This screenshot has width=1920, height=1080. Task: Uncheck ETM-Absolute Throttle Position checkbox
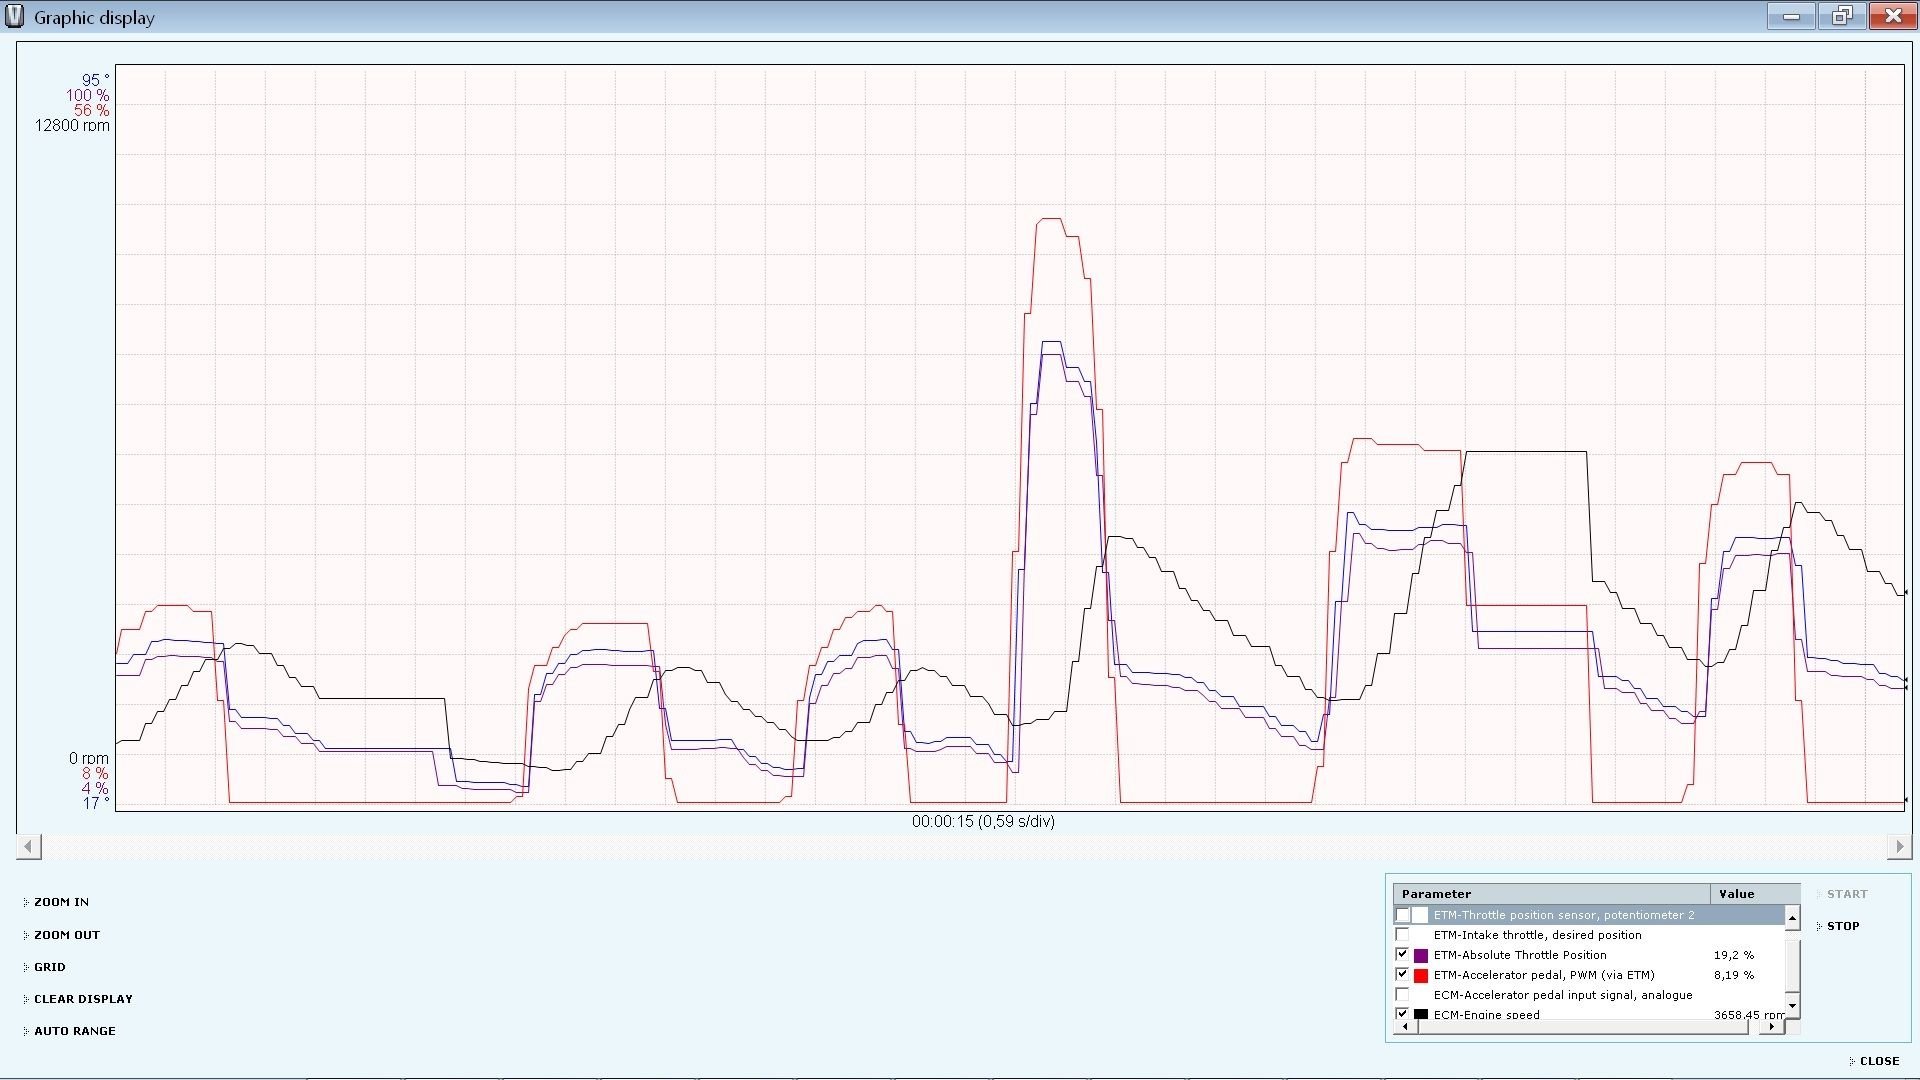(1402, 955)
